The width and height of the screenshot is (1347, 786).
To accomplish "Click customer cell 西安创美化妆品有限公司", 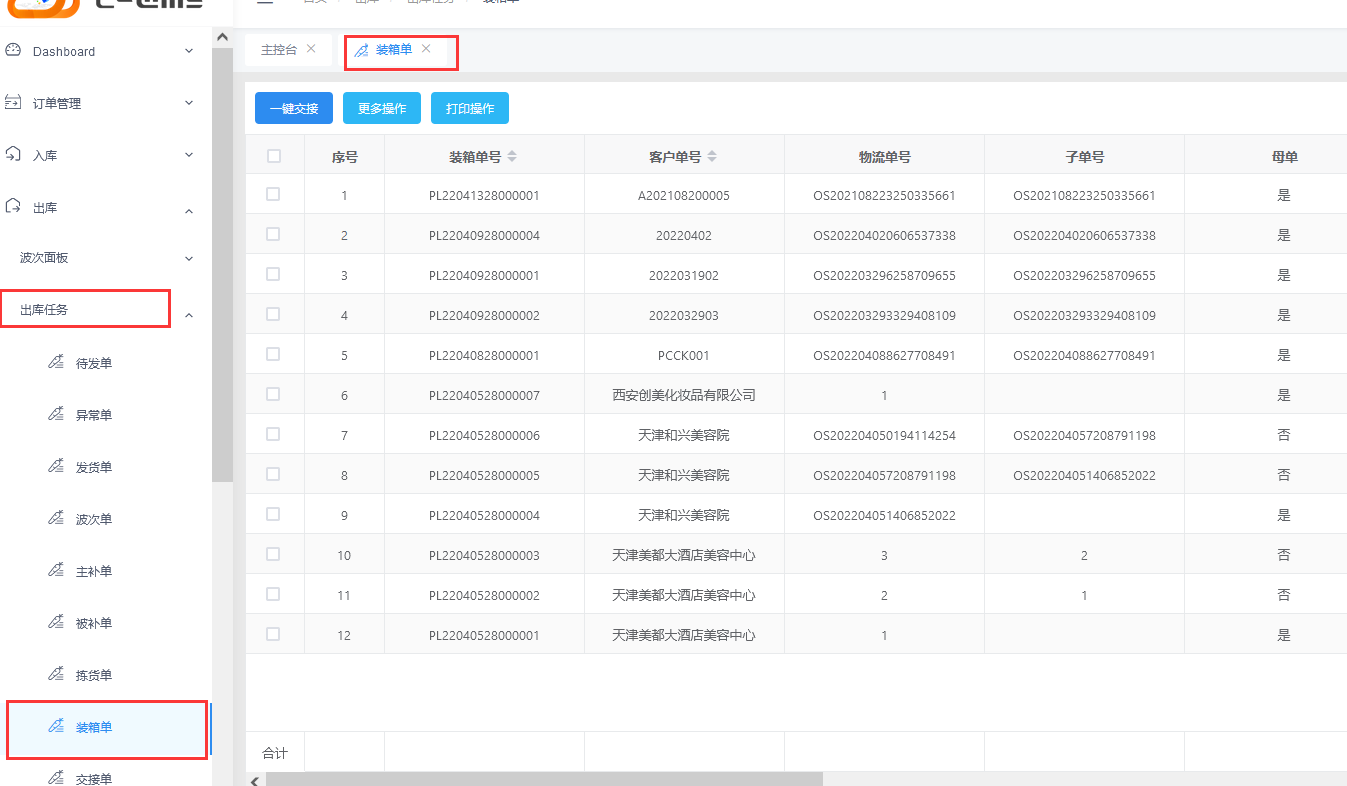I will tap(684, 395).
